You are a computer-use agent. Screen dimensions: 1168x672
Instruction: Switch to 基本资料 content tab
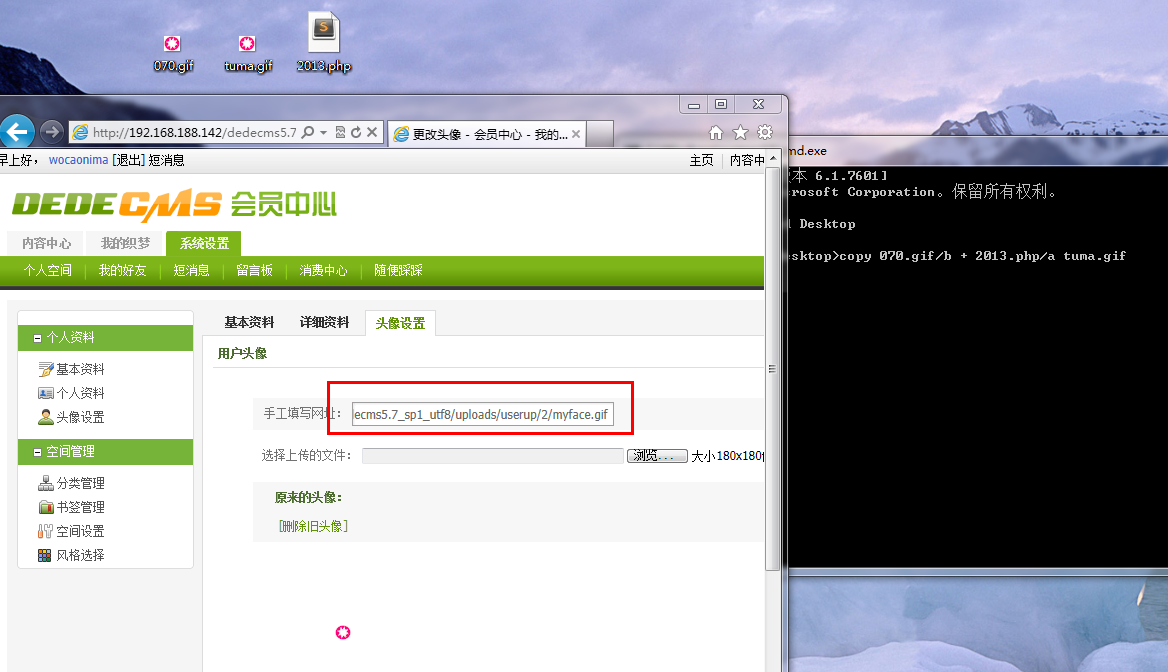tap(249, 323)
